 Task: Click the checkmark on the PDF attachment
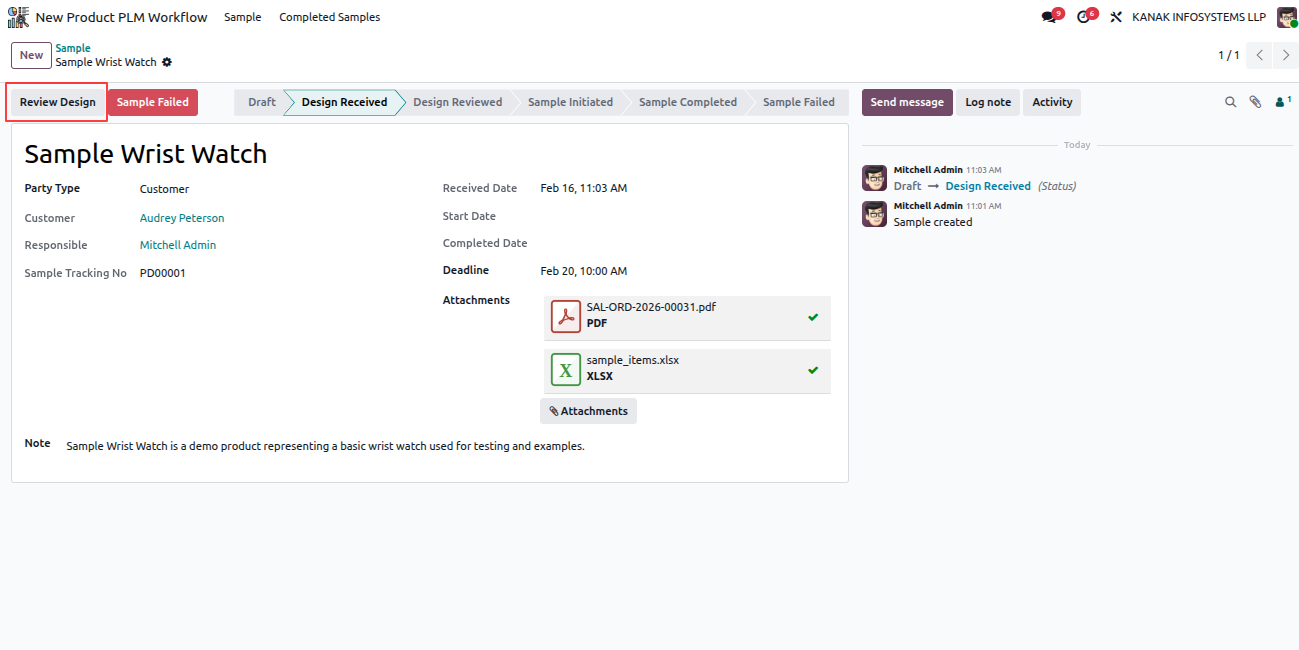(813, 317)
